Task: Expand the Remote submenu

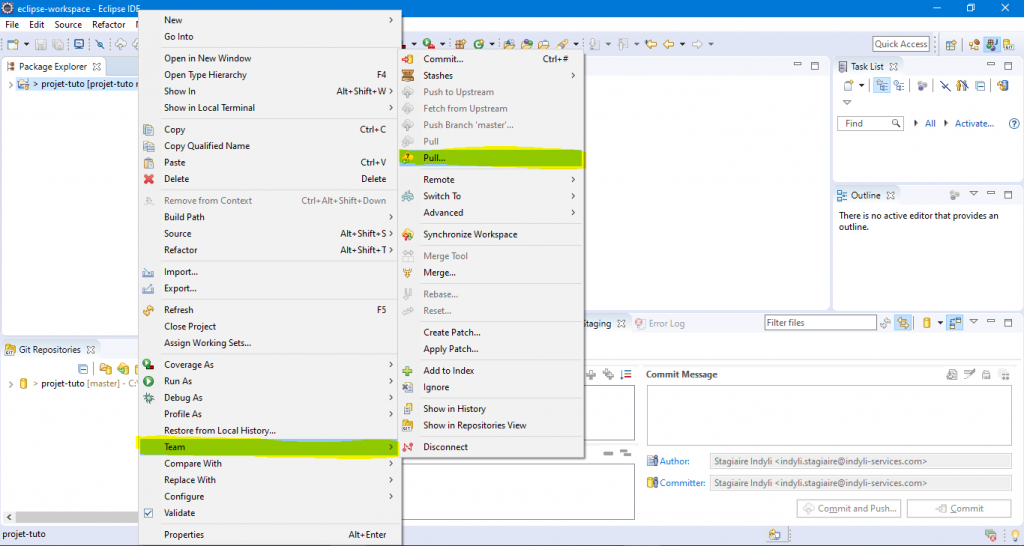Action: click(x=491, y=180)
